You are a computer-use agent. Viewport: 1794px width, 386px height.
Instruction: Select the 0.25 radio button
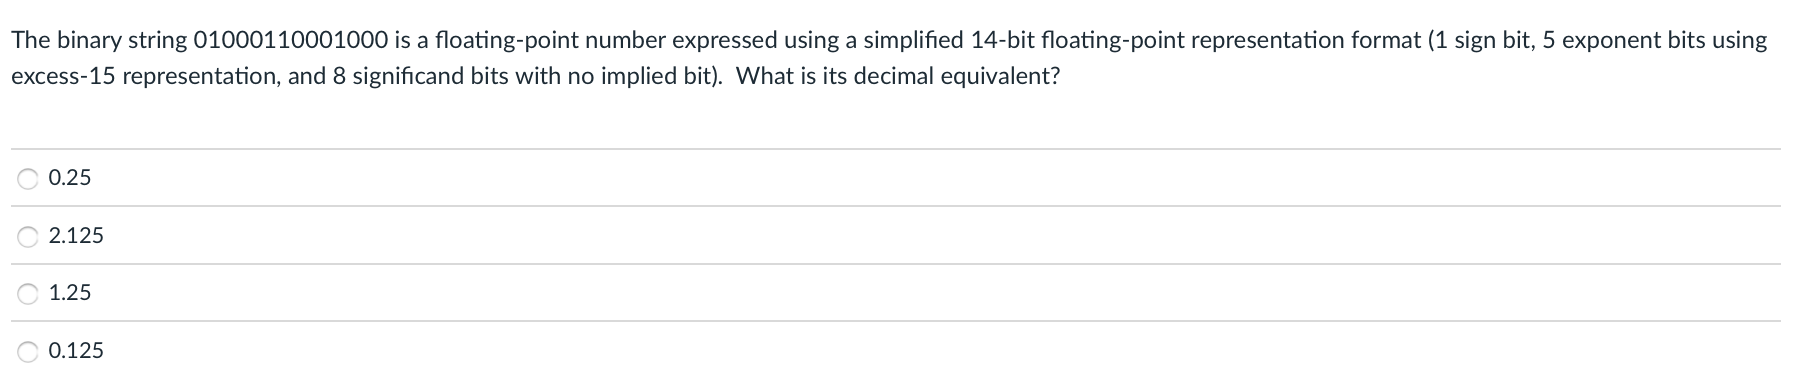point(28,179)
